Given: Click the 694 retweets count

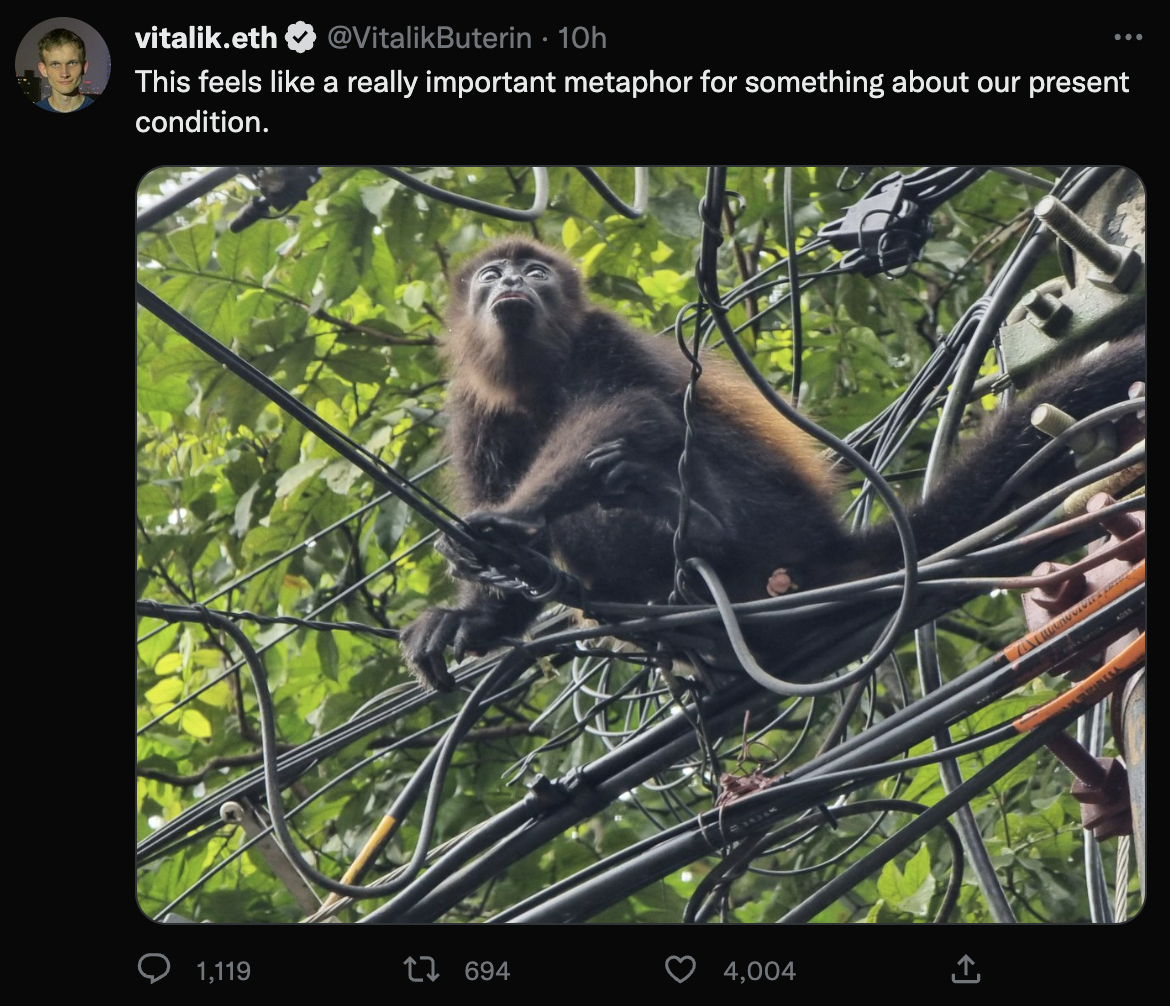Looking at the screenshot, I should click(x=487, y=970).
